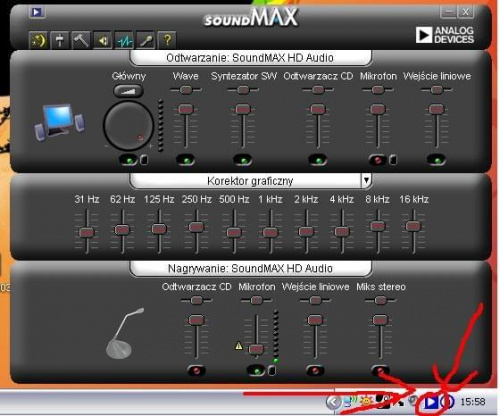This screenshot has height=416, width=500.
Task: Click the 'Odtwarzanie: SoundMAX HD Audio' header
Action: 250,58
